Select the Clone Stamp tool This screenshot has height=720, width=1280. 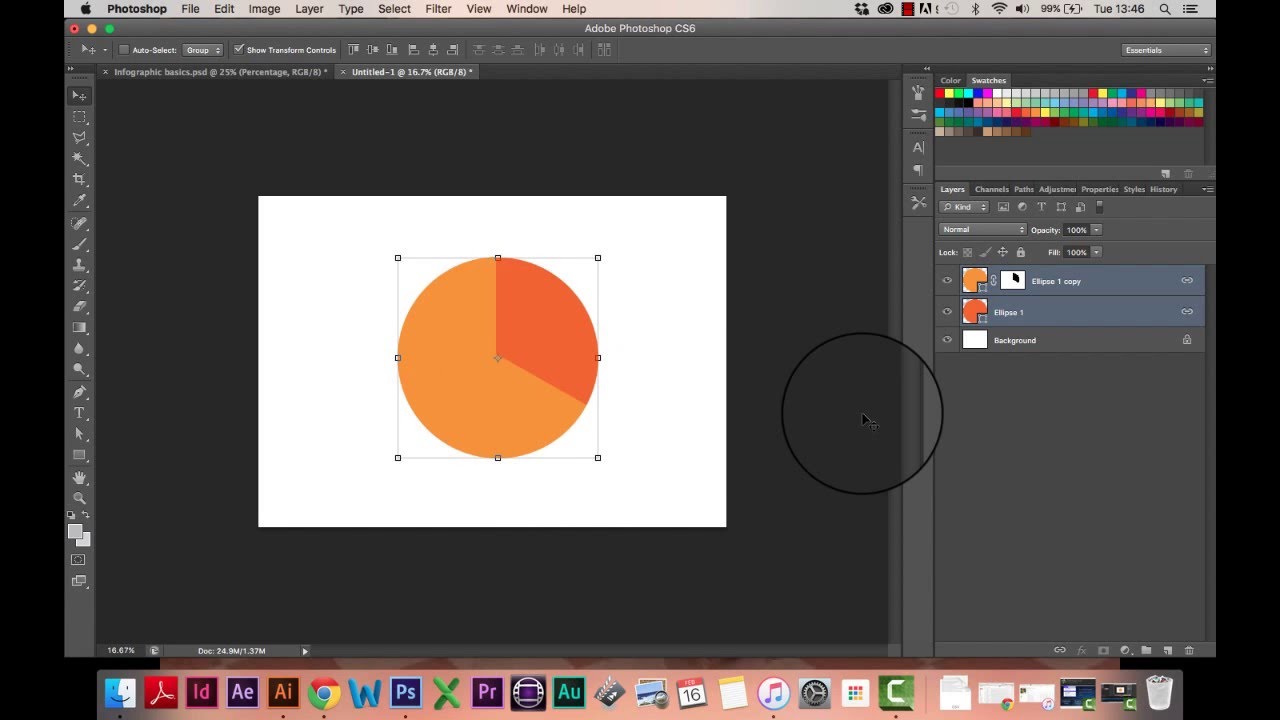79,265
